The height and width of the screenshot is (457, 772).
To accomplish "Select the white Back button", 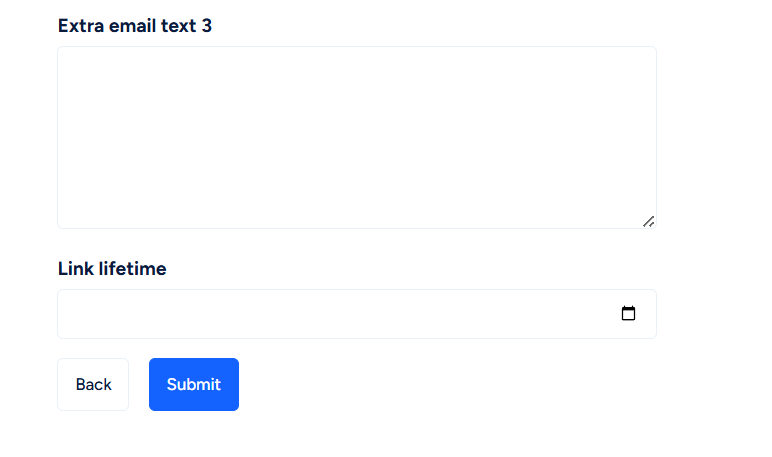I will [x=93, y=384].
